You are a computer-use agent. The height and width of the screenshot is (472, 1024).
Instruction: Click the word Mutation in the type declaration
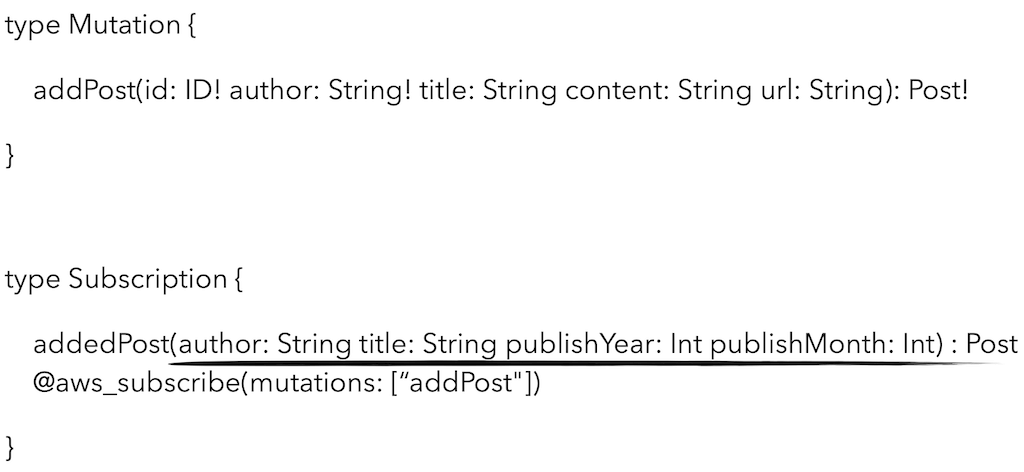(125, 27)
